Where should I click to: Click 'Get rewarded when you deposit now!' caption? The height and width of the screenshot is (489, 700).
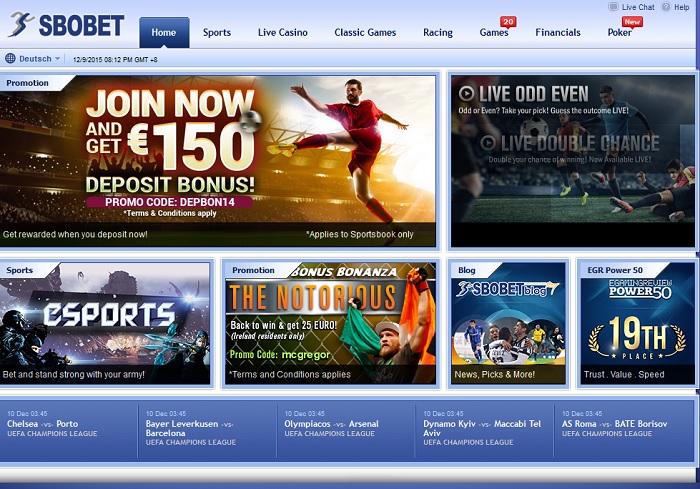coord(75,234)
